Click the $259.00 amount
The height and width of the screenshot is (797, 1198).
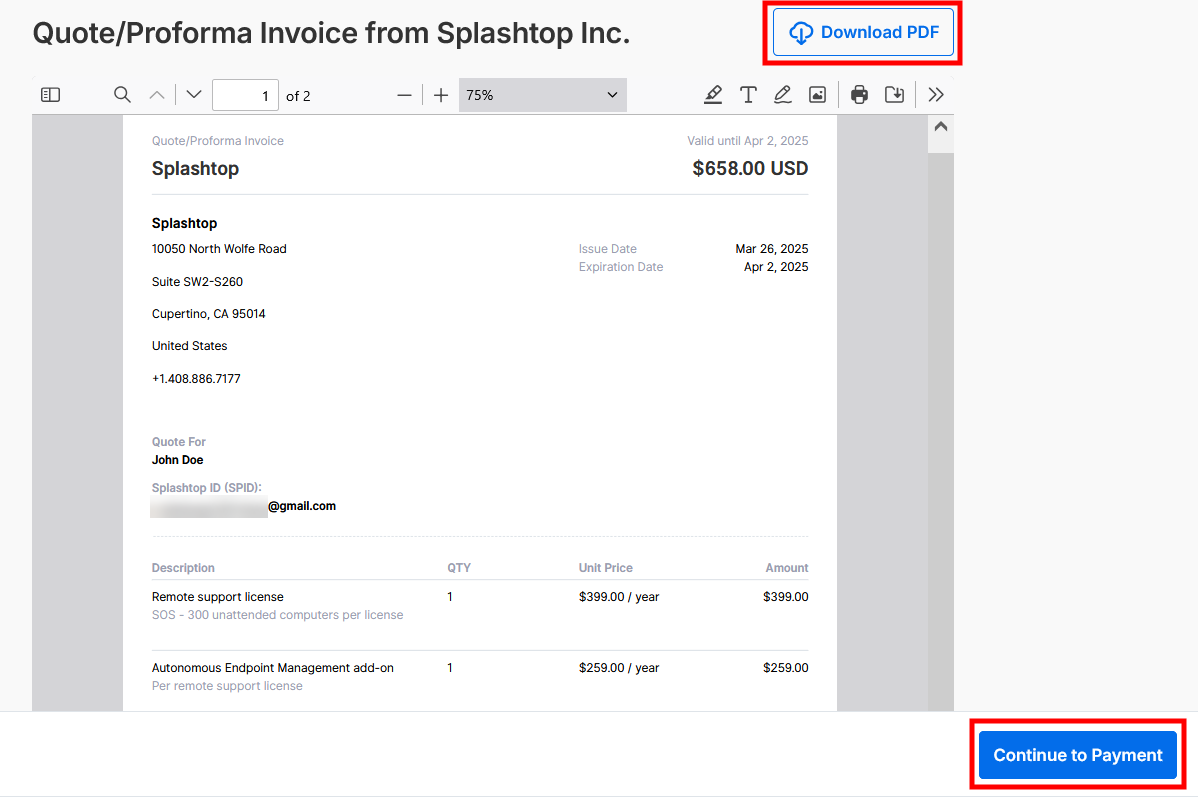pos(785,667)
